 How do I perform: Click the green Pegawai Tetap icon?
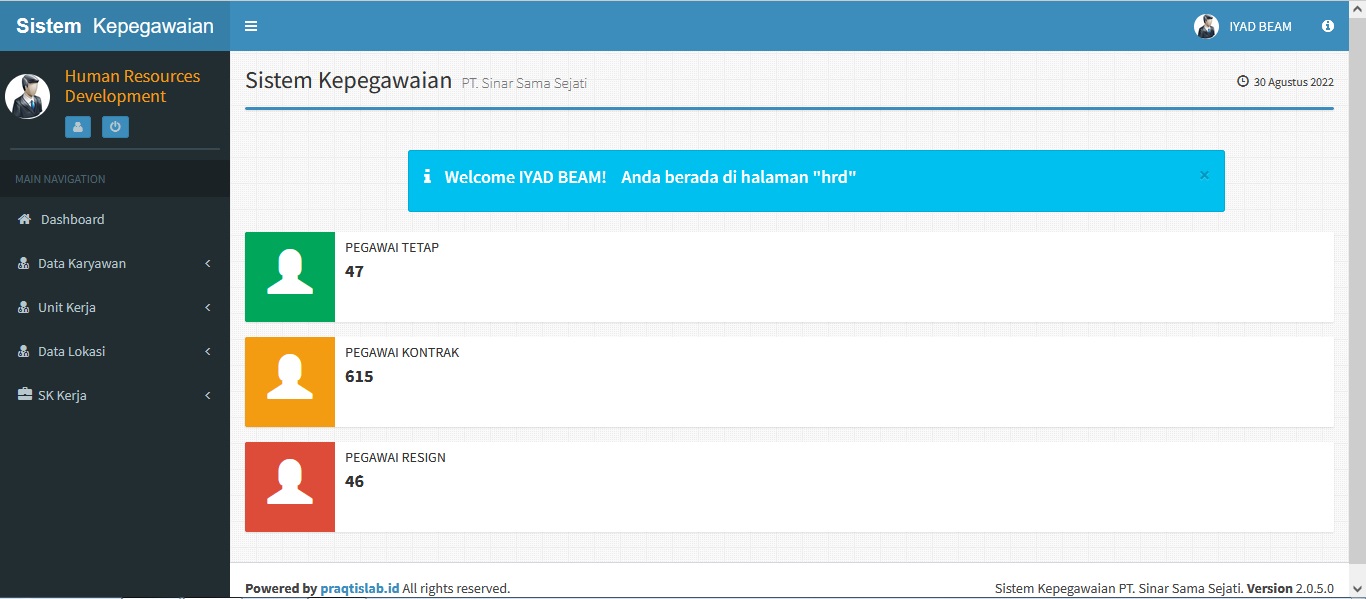[290, 277]
